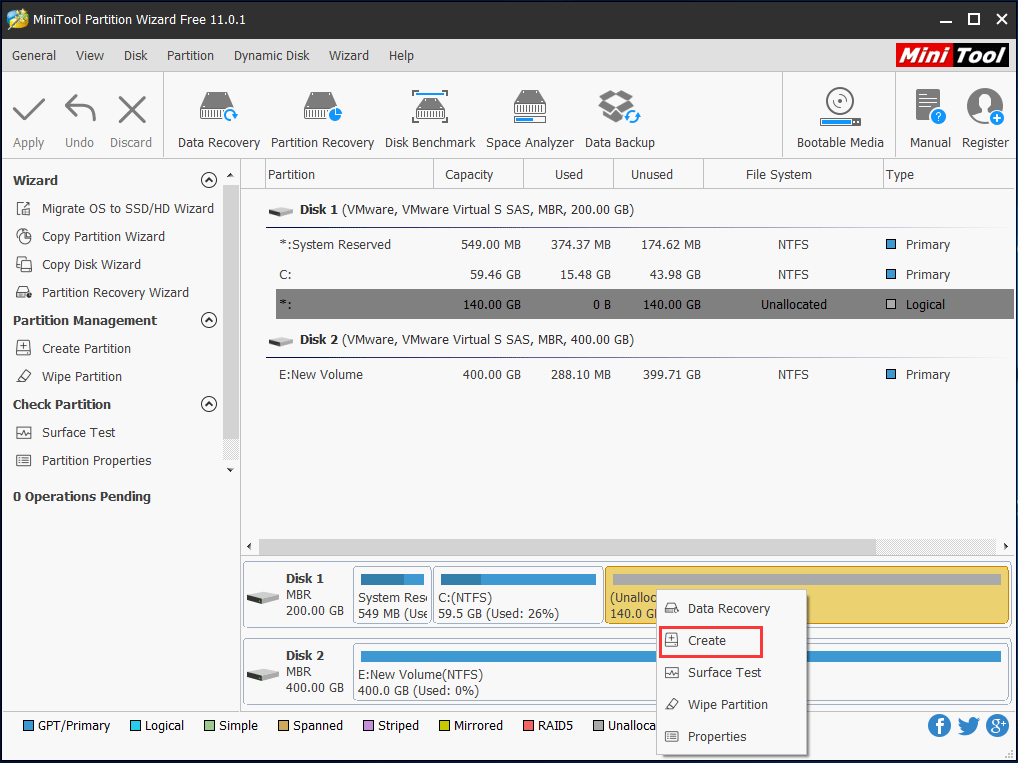Open the Partition menu
Viewport: 1018px width, 763px height.
point(190,55)
